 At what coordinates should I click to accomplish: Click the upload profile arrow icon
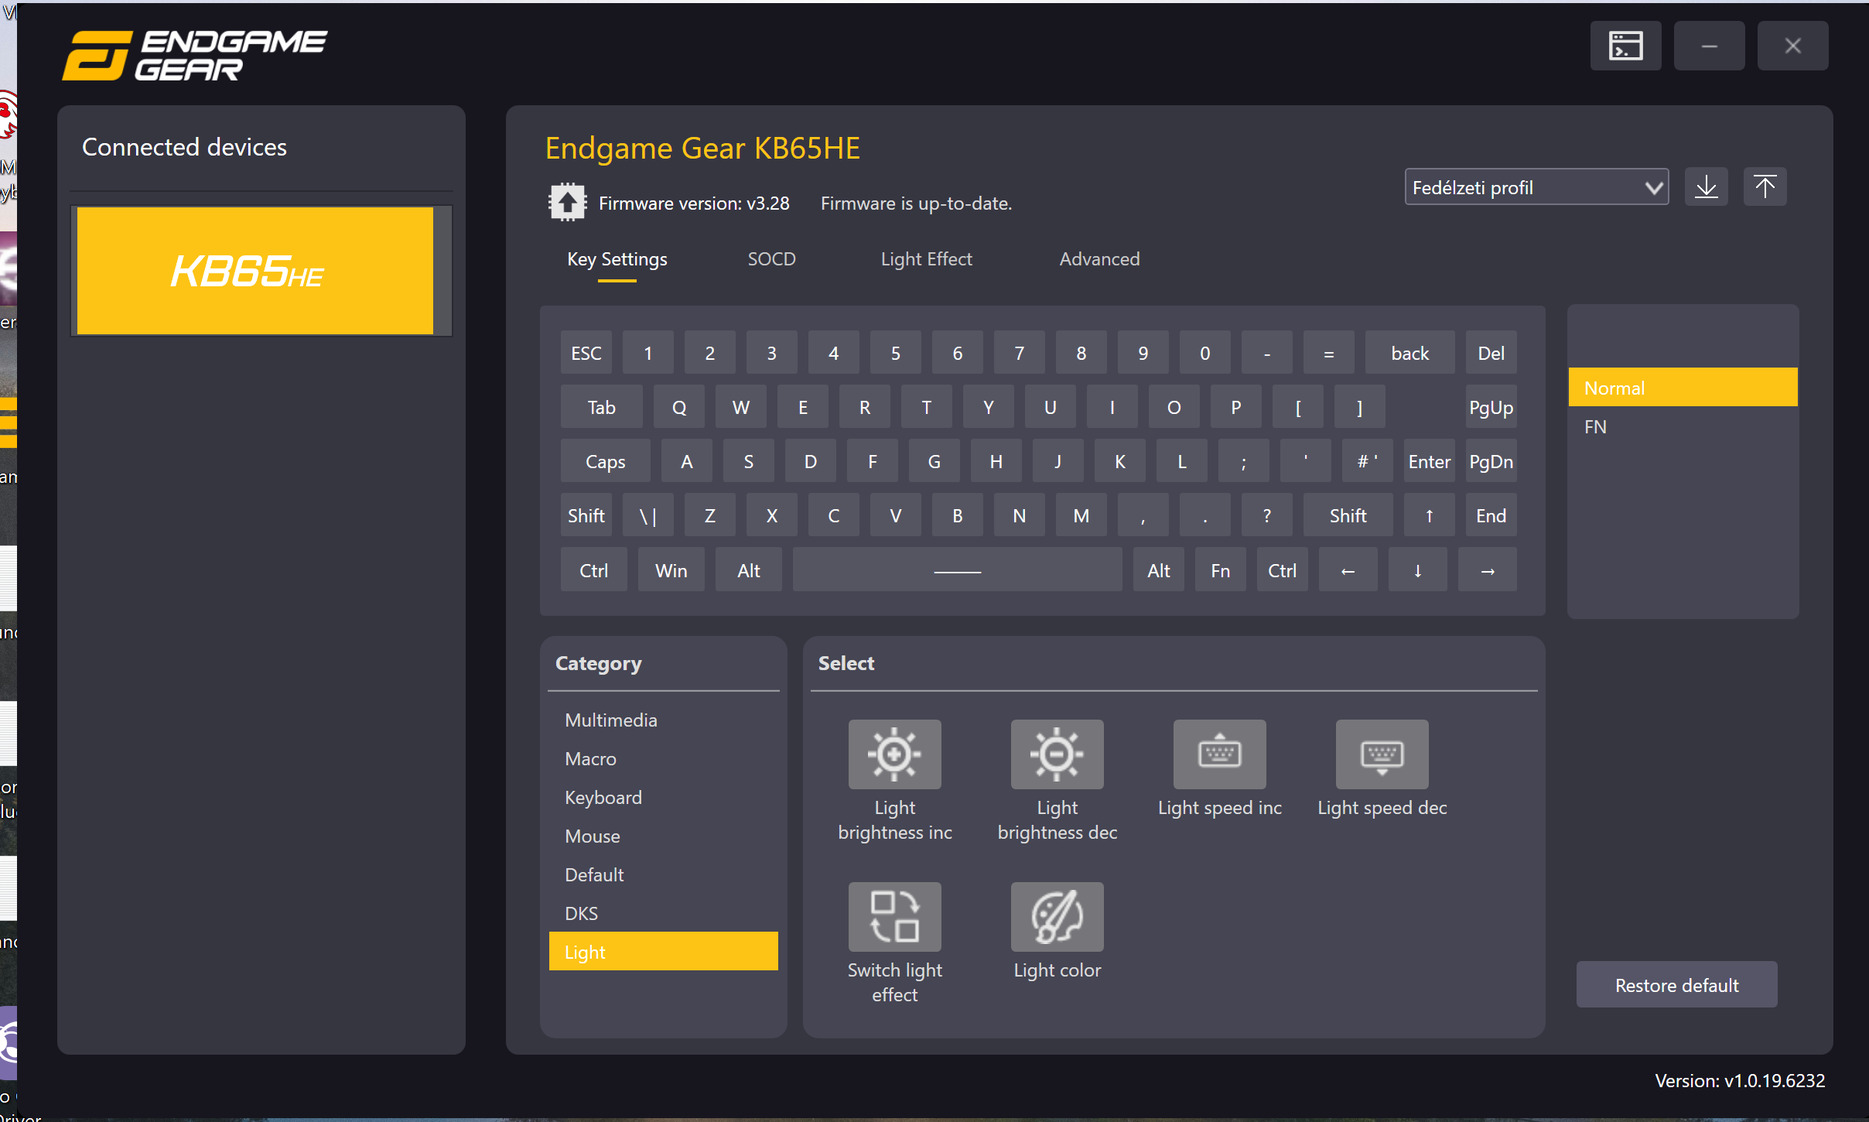click(1765, 187)
